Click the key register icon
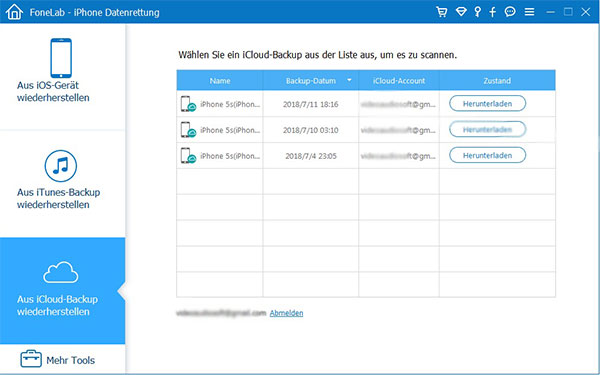This screenshot has height=375, width=600. point(477,12)
